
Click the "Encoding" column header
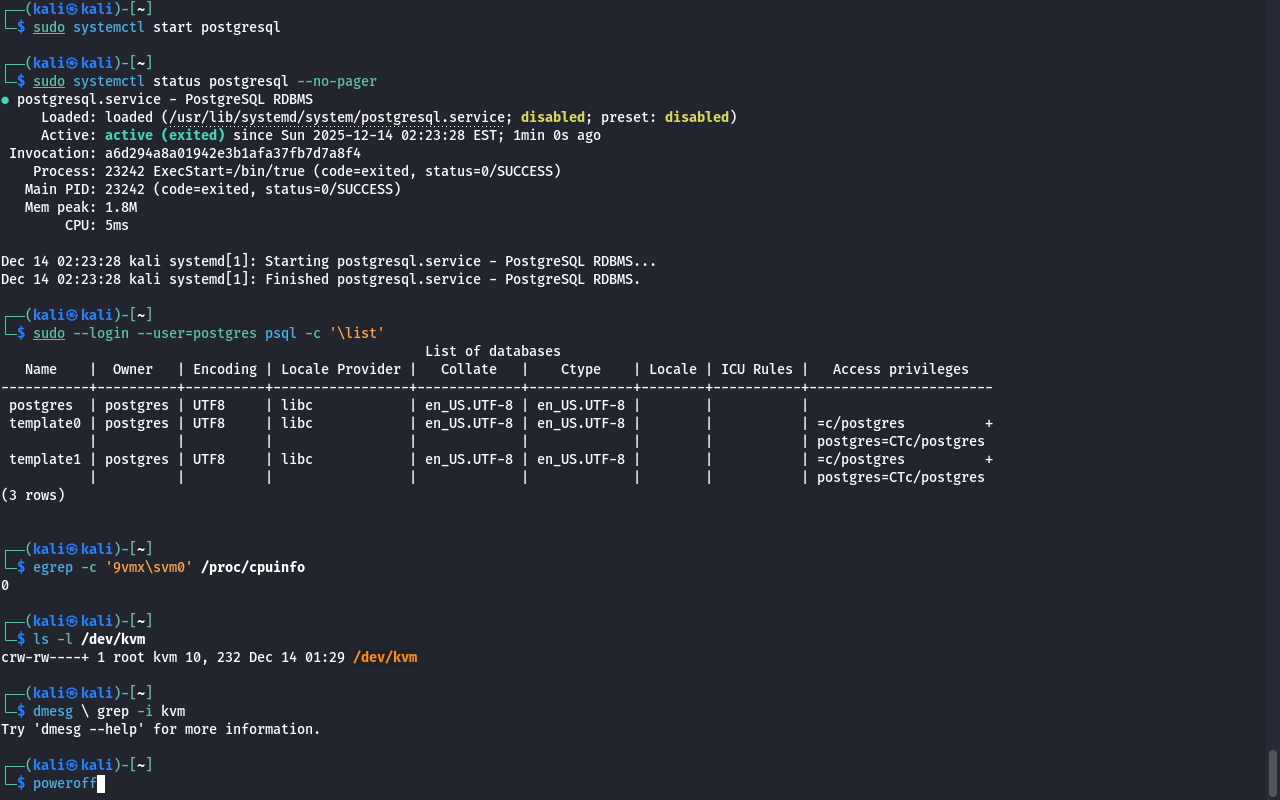224,369
